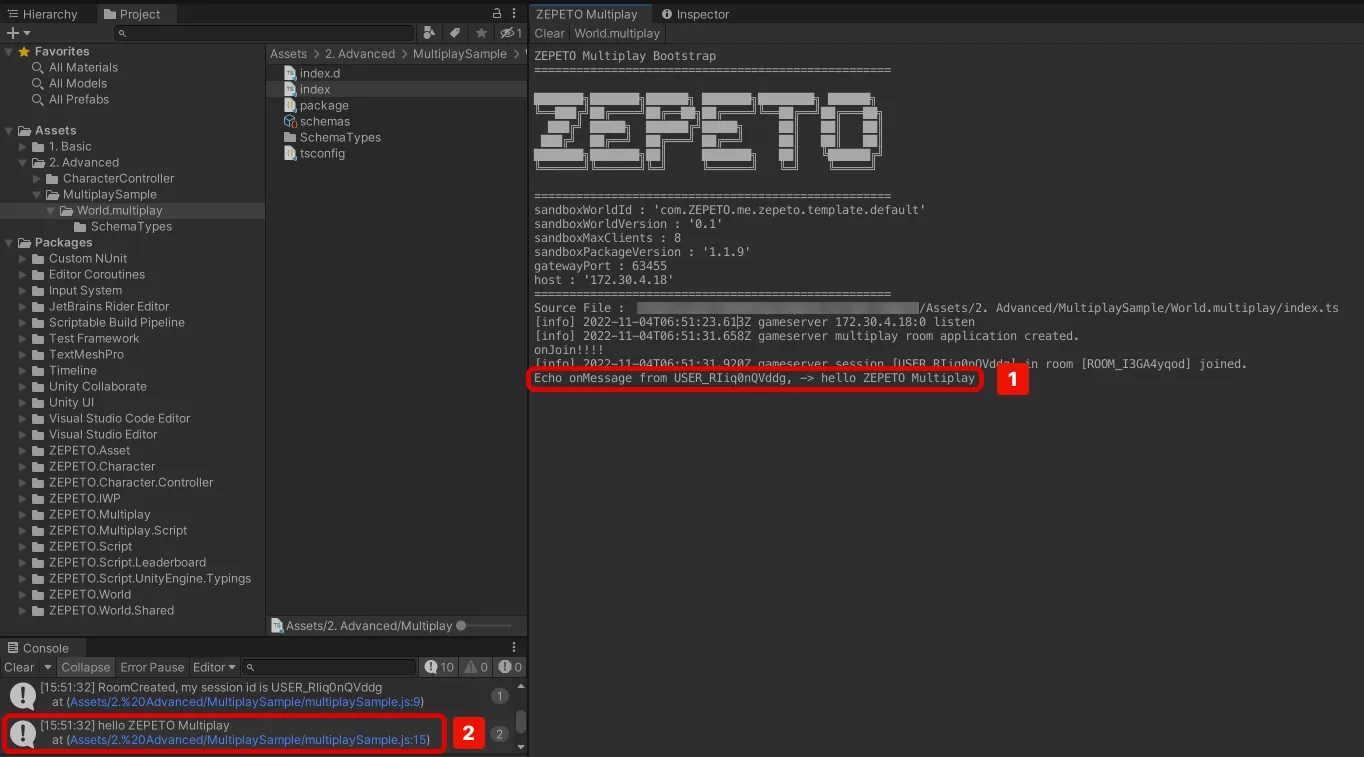The width and height of the screenshot is (1364, 757).
Task: Switch to the Inspector tab
Action: point(696,14)
